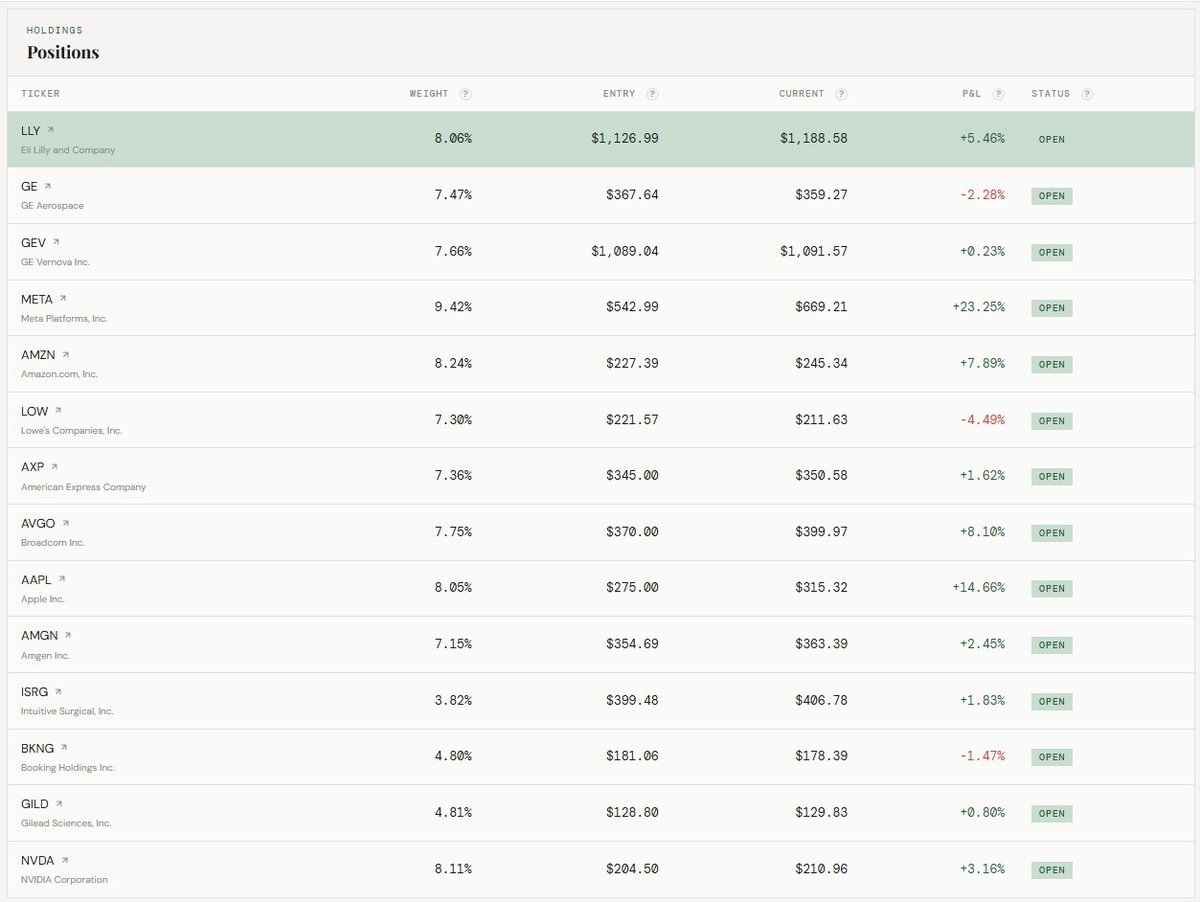Image resolution: width=1200 pixels, height=902 pixels.
Task: Select the Eli Lilly and Company name
Action: click(68, 150)
